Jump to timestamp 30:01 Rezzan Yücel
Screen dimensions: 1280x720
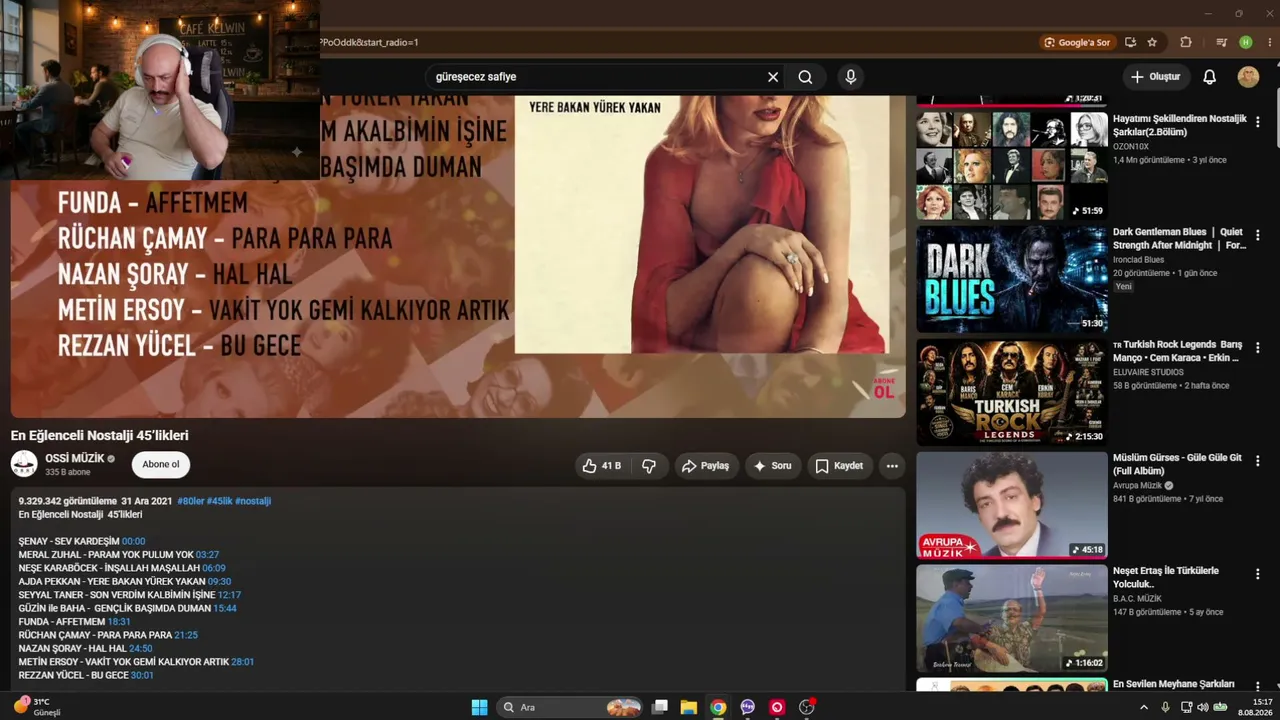142,675
